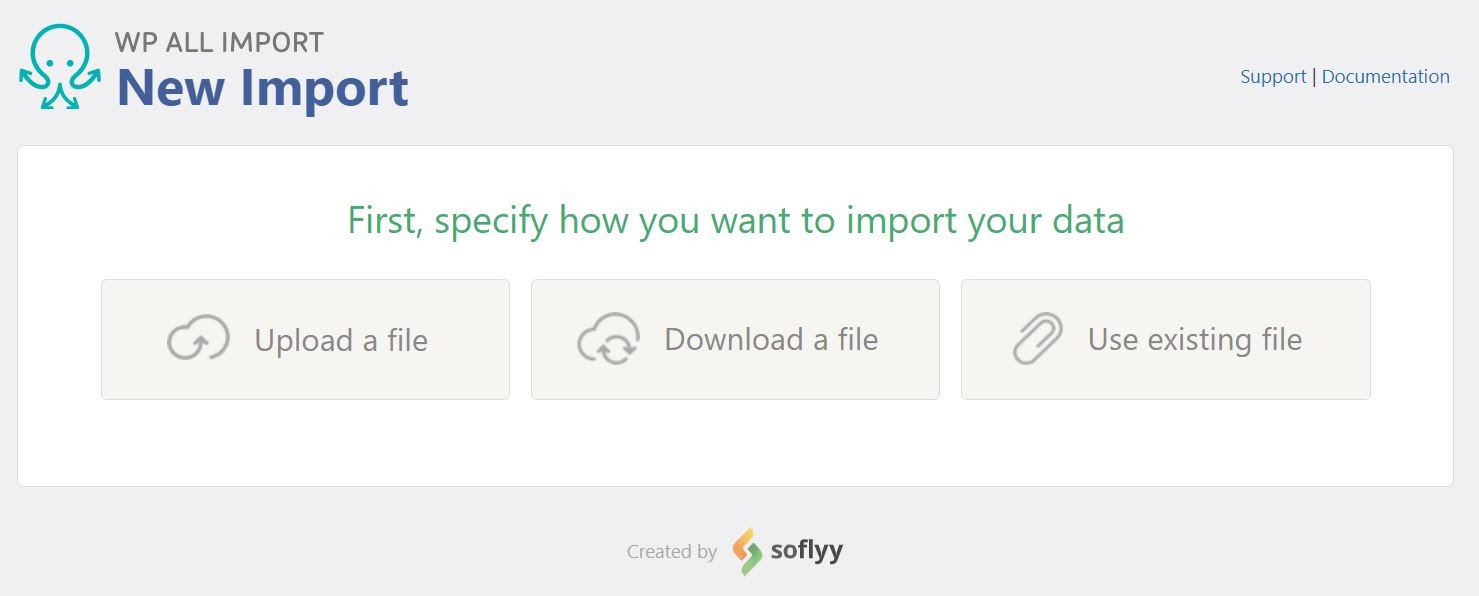Click the paperclip icon for existing files
Screen dimensions: 1479x596
1040,338
